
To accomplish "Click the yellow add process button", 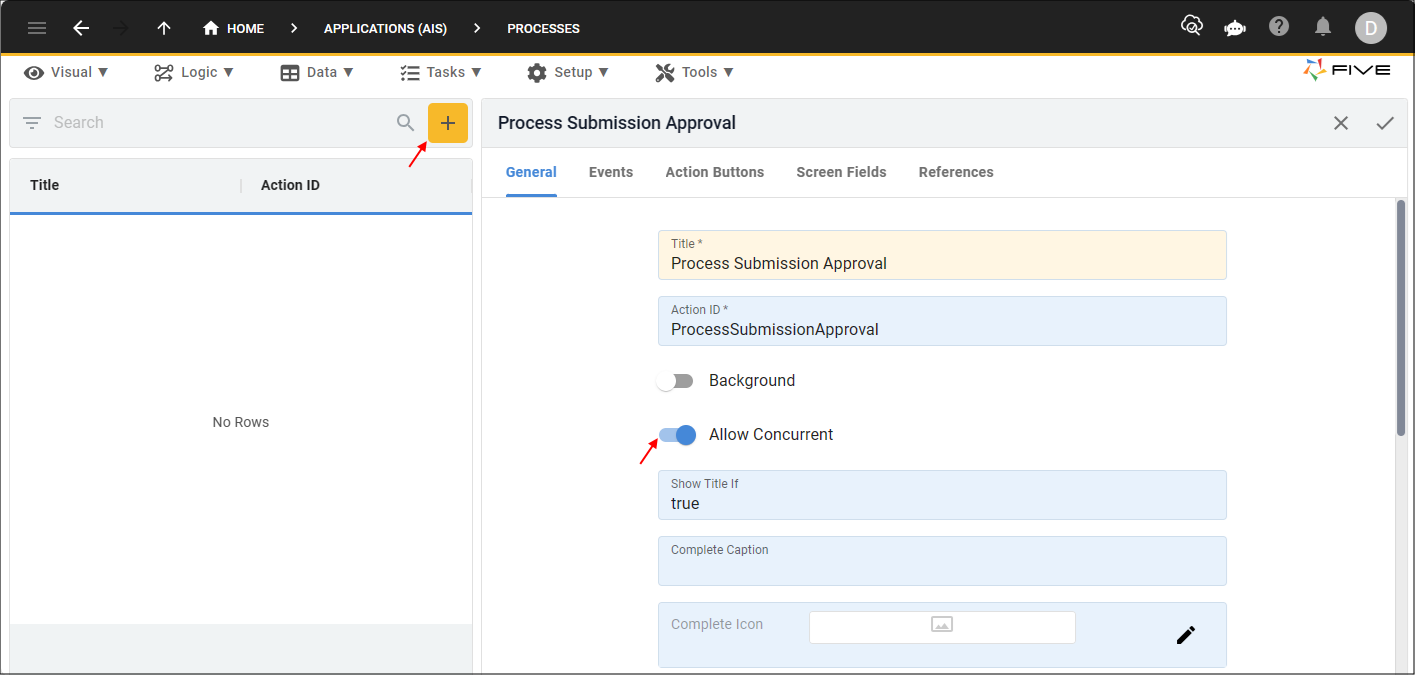I will click(x=447, y=122).
